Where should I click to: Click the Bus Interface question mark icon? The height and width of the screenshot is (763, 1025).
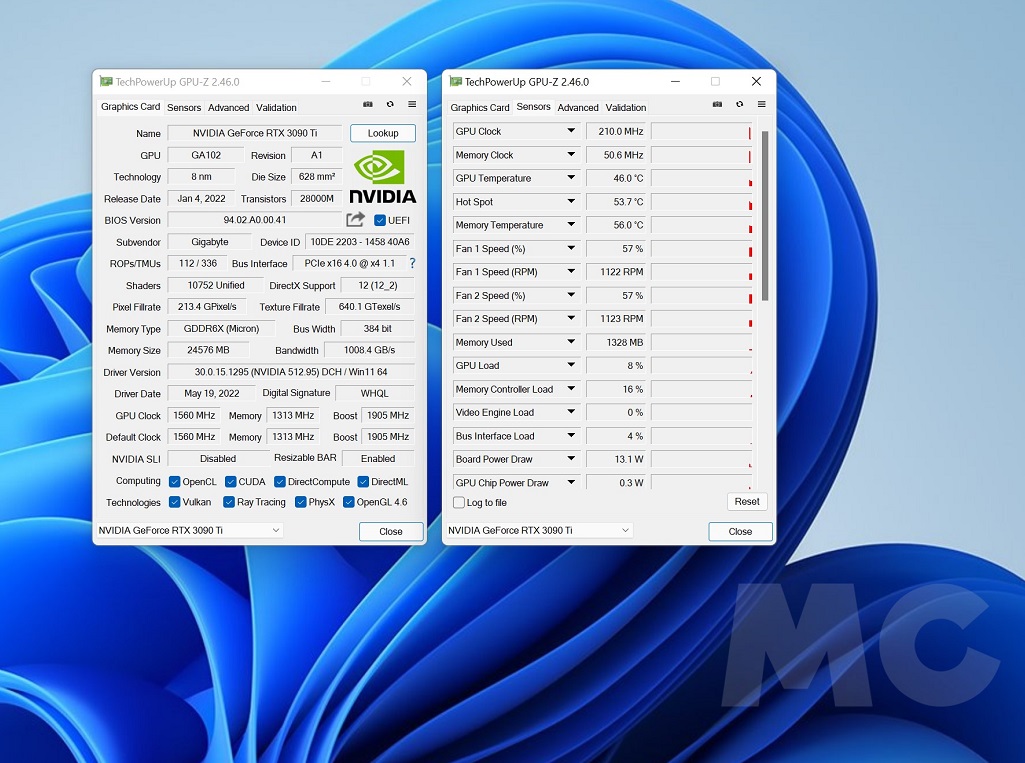click(412, 264)
